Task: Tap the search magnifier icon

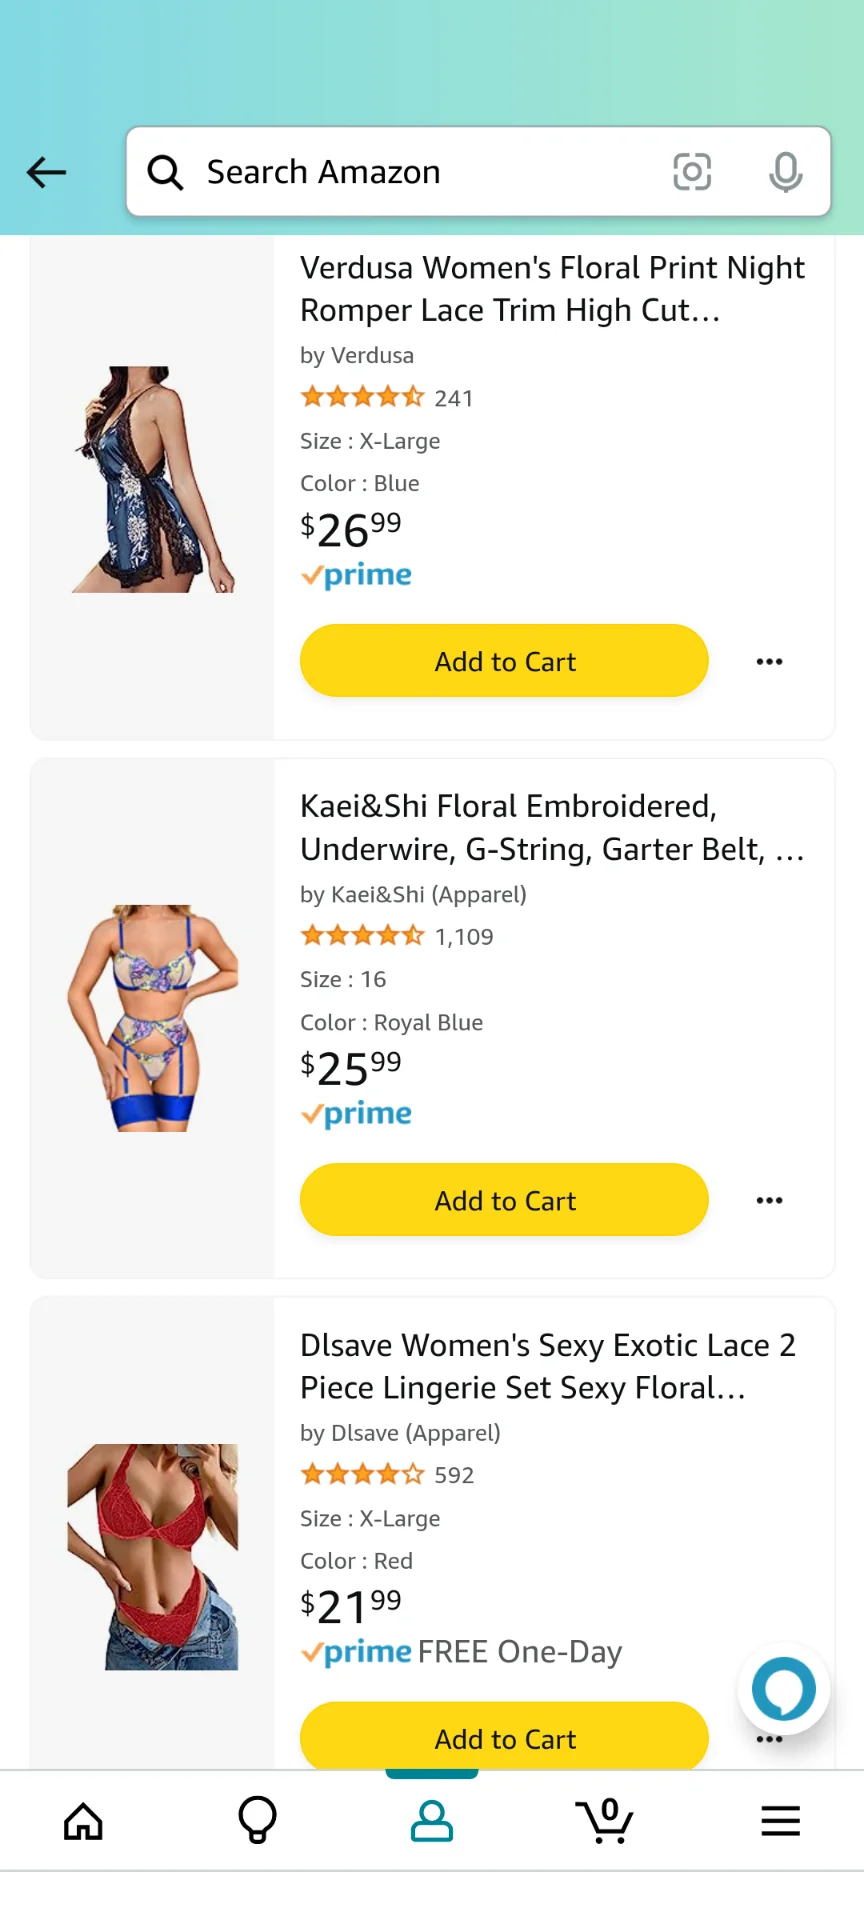Action: (165, 172)
